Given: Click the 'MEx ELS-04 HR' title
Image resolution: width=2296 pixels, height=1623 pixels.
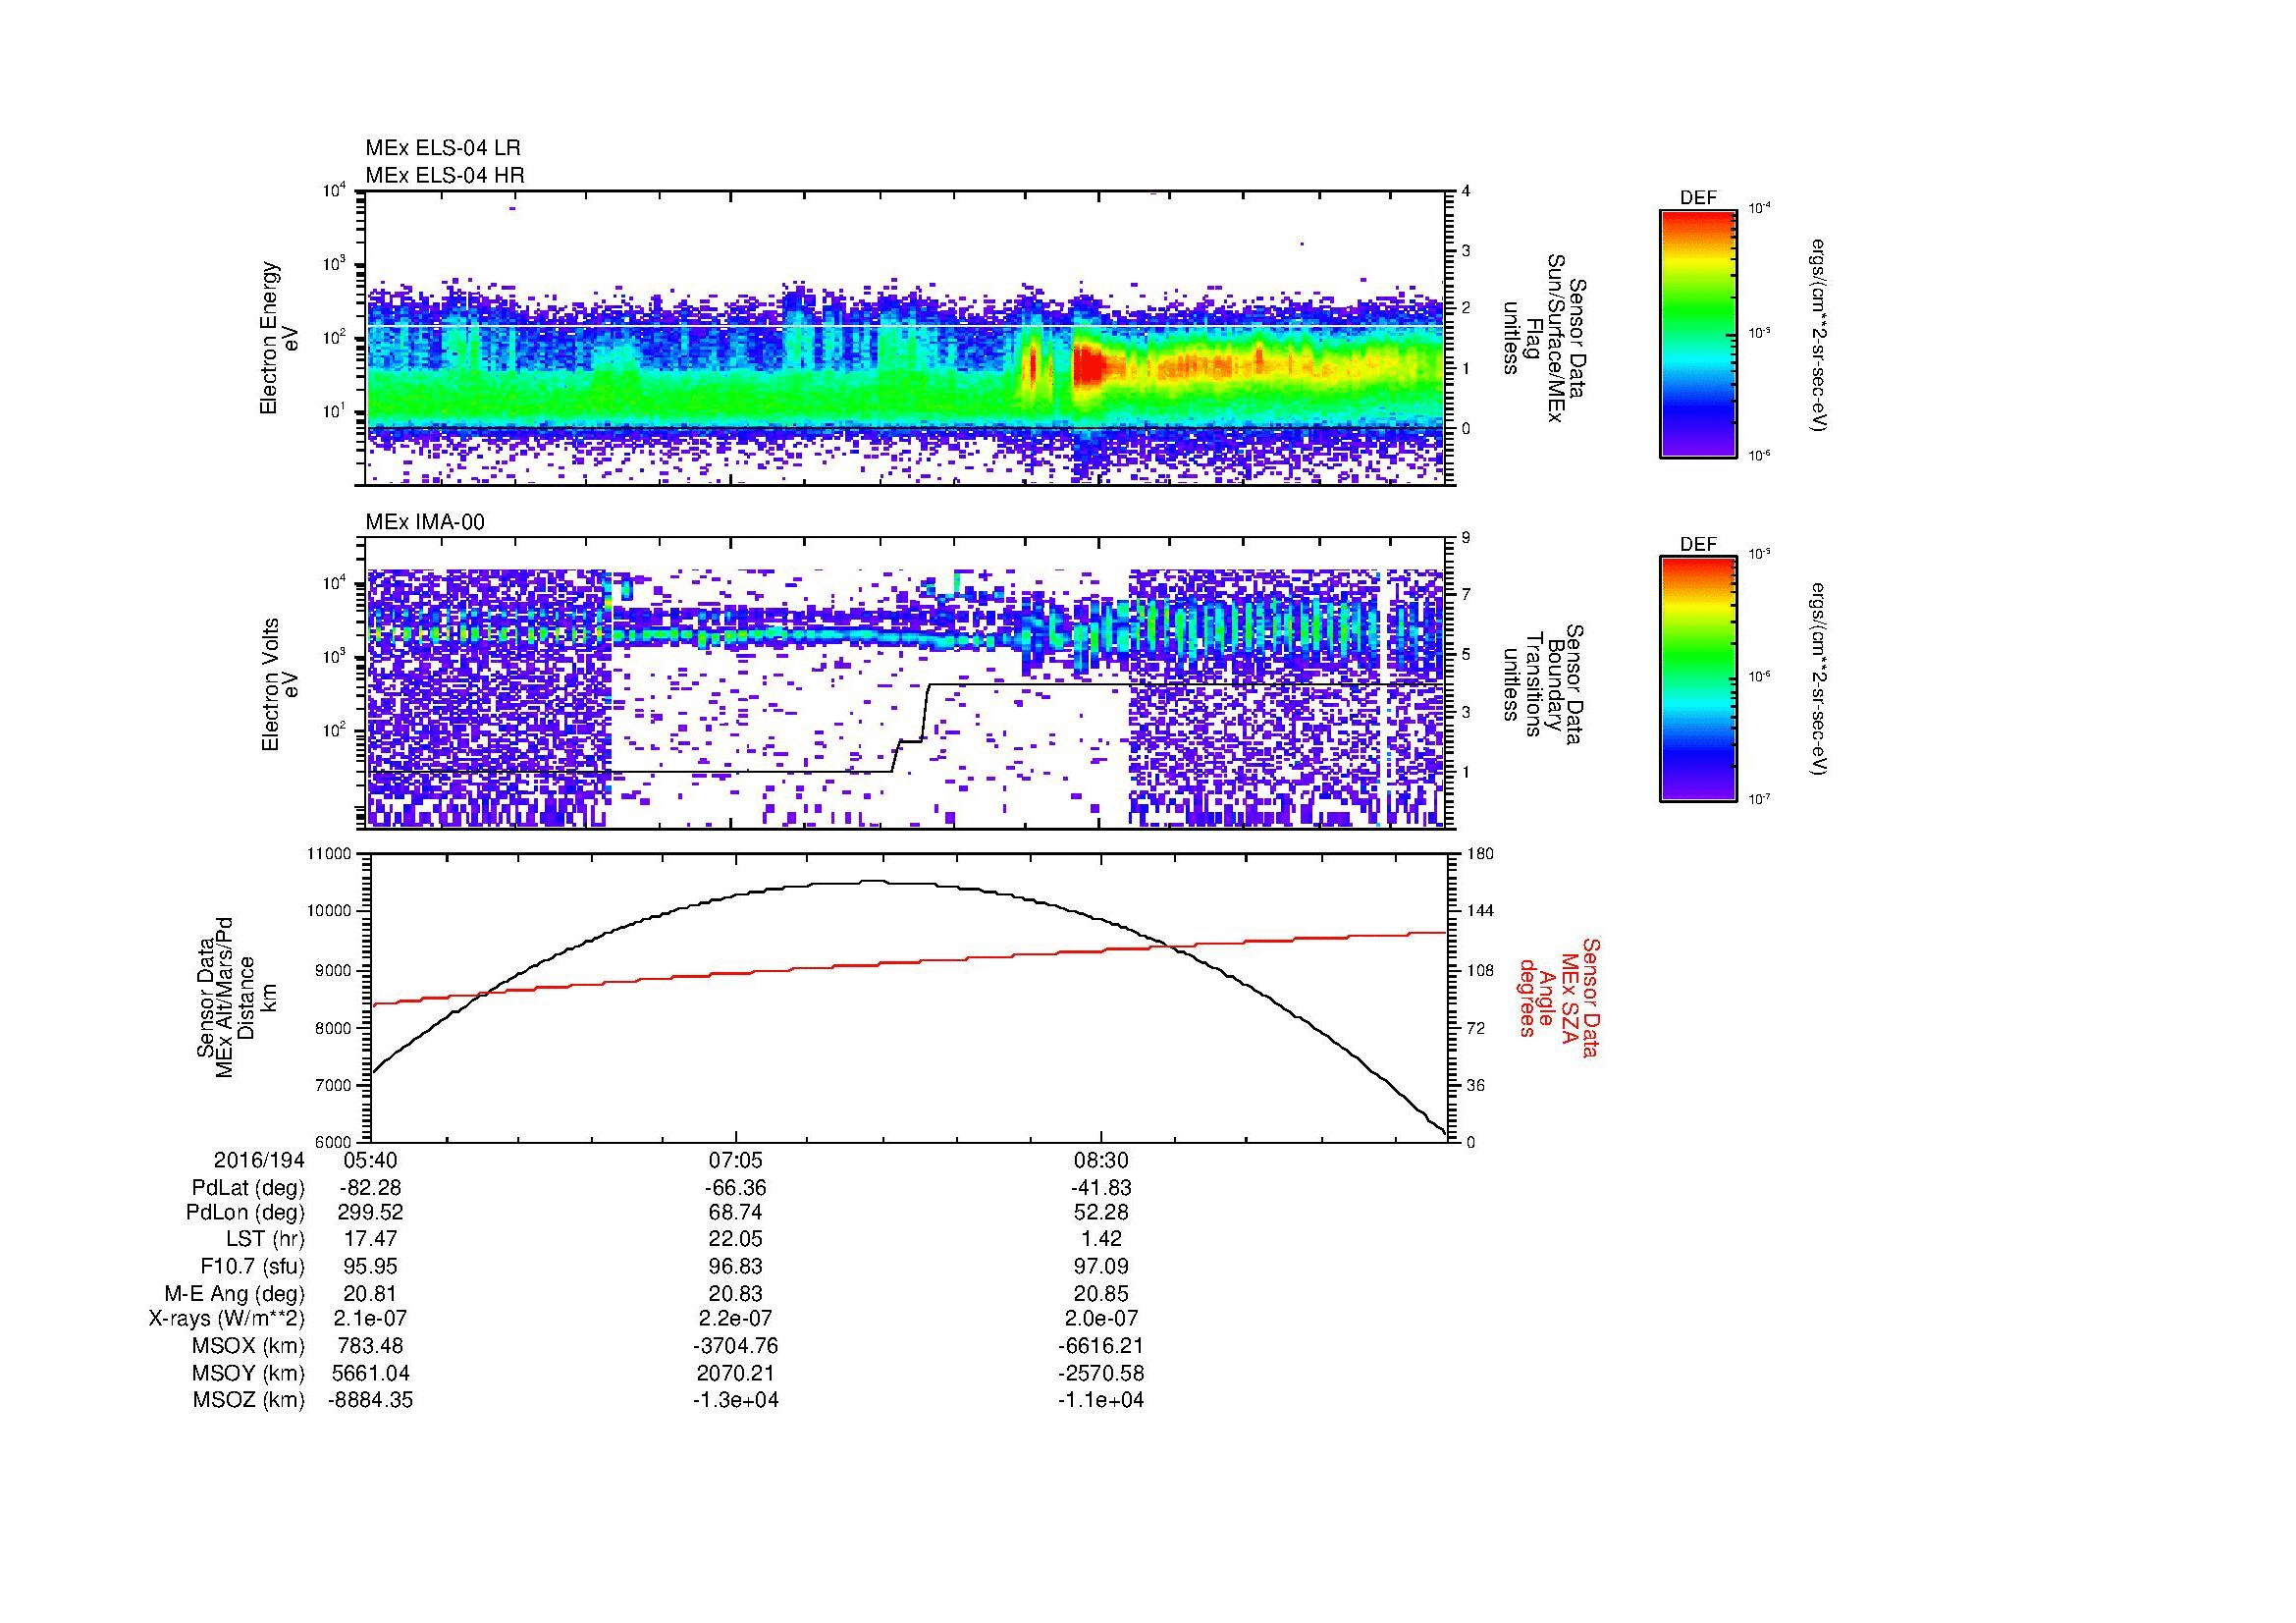Looking at the screenshot, I should [445, 176].
